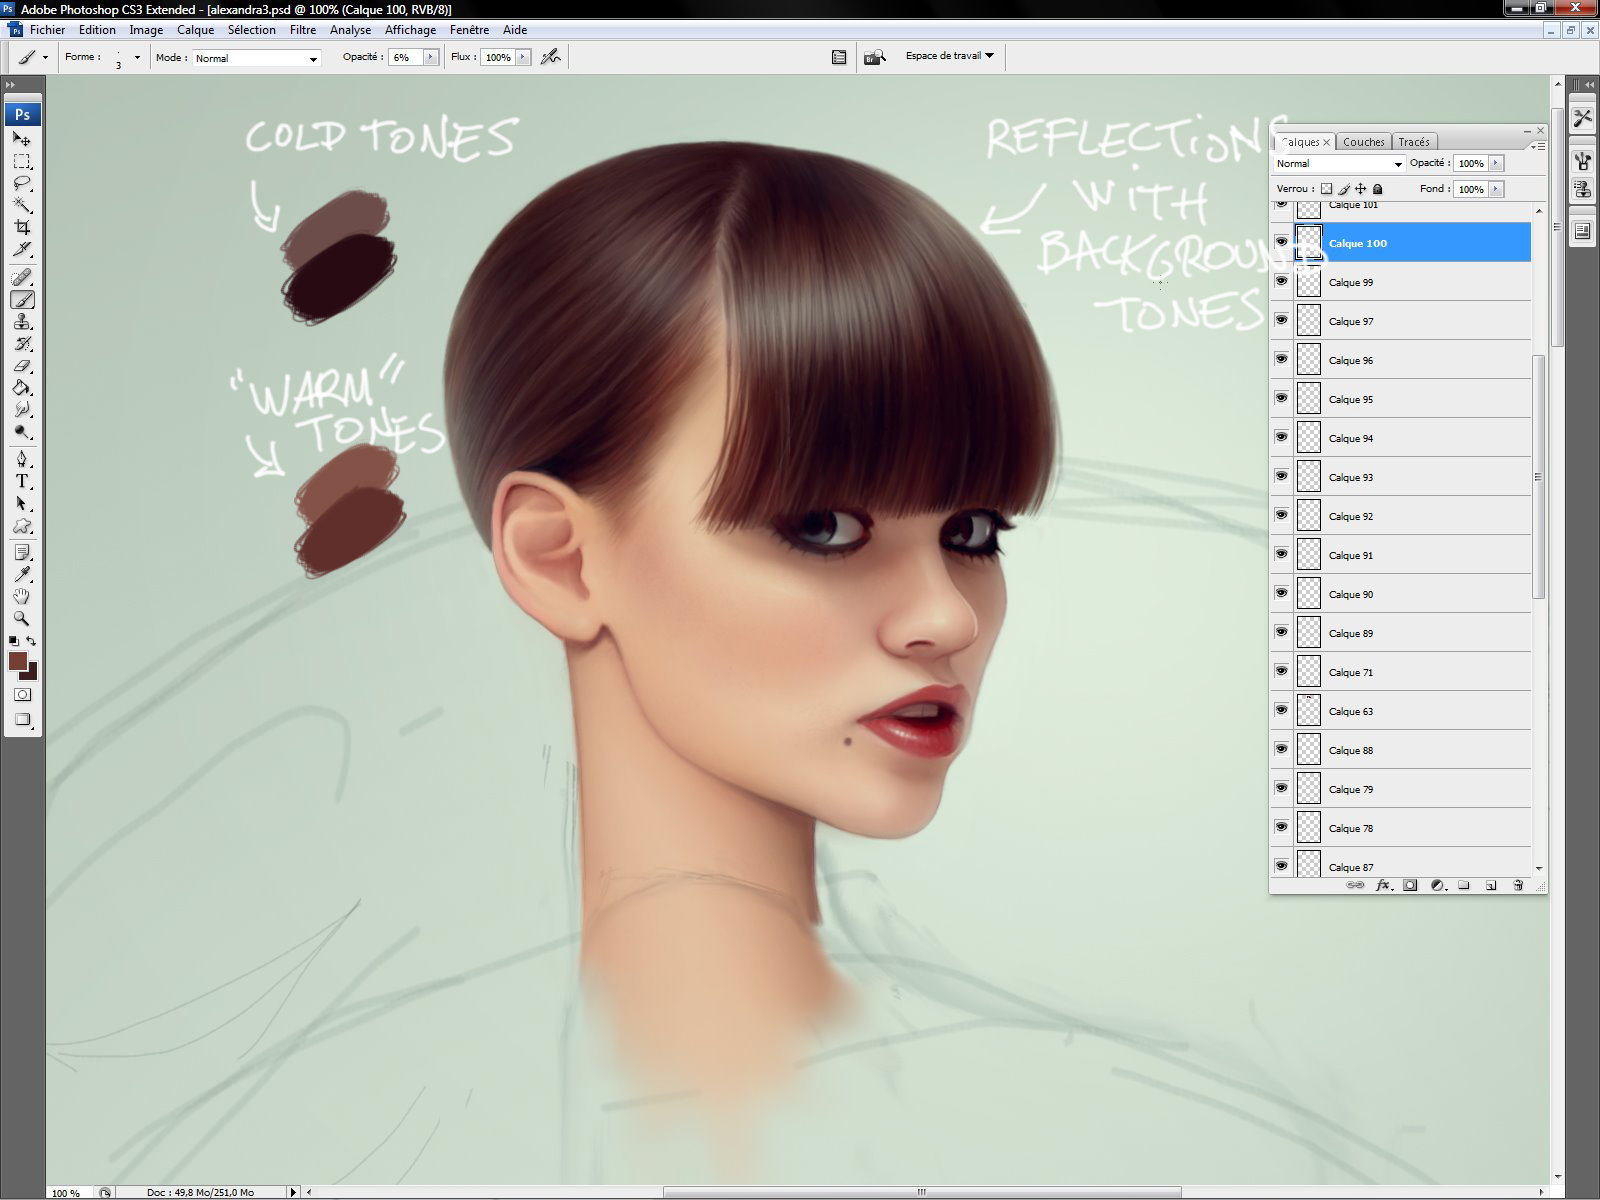This screenshot has height=1200, width=1600.
Task: Select the Lasso tool
Action: point(22,184)
